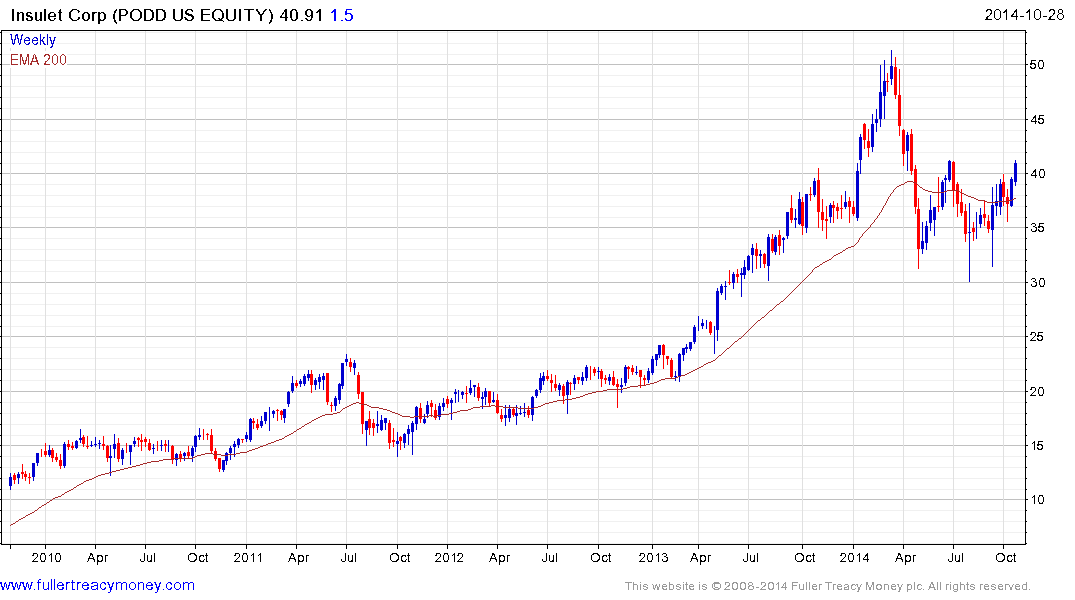Screen dimensions: 1075x600
Task: Click the 25 price axis label
Action: click(1037, 337)
